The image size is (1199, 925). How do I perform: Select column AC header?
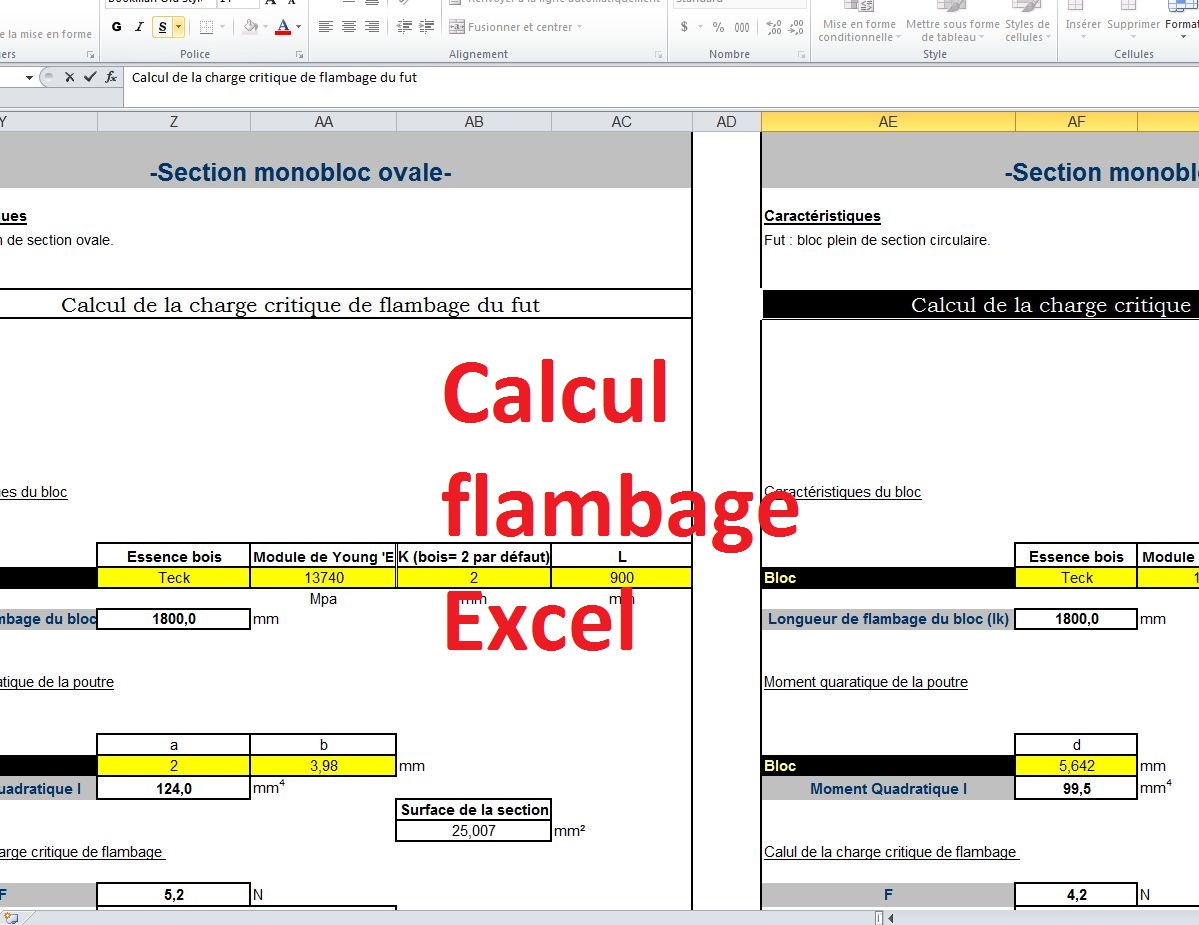[622, 122]
